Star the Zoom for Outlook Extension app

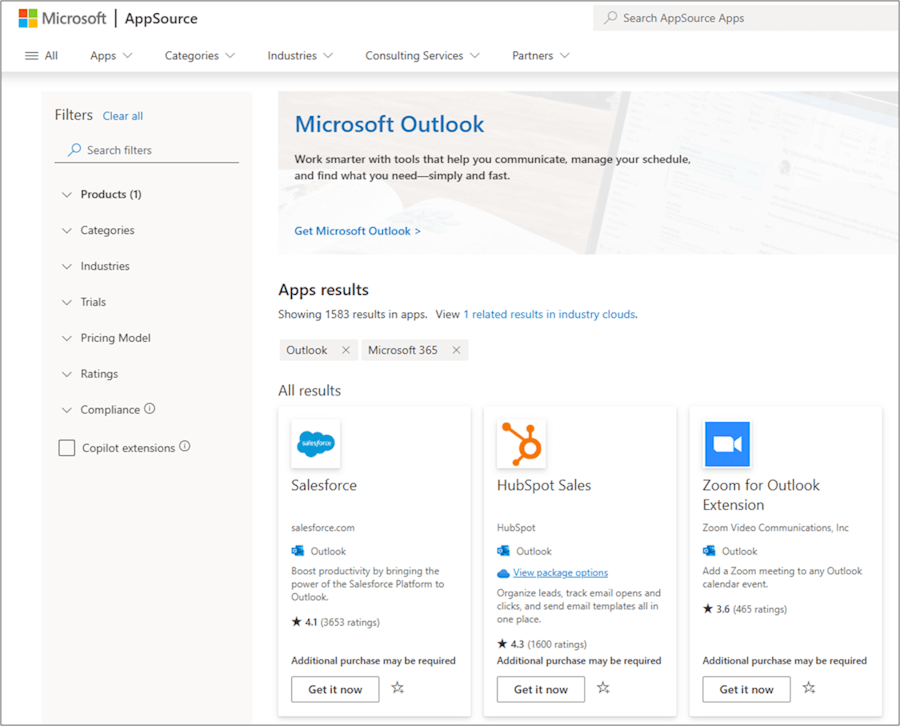click(809, 689)
